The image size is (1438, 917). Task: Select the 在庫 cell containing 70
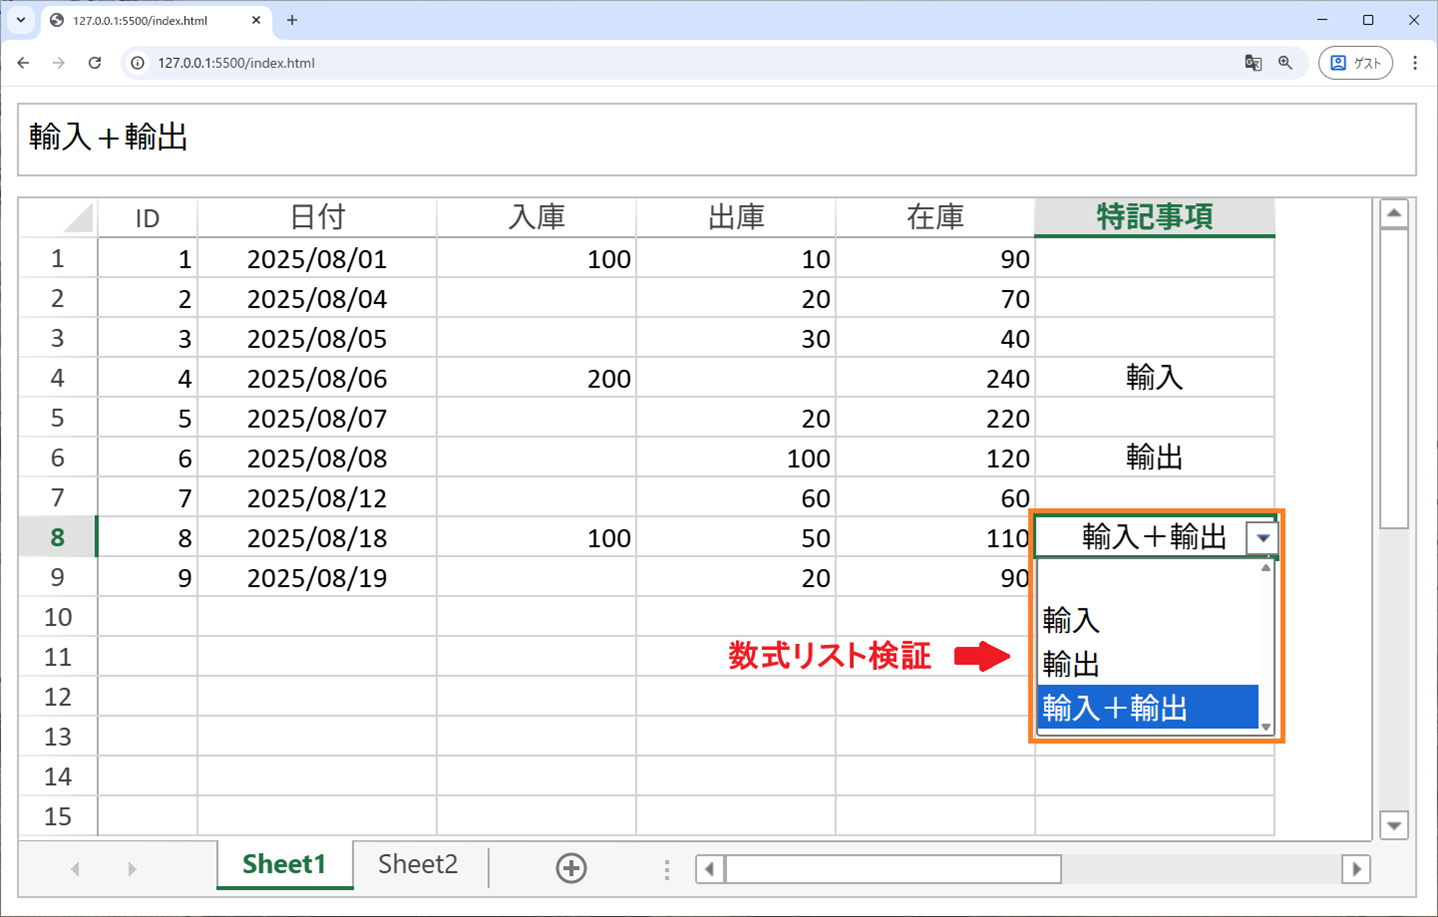(x=935, y=299)
